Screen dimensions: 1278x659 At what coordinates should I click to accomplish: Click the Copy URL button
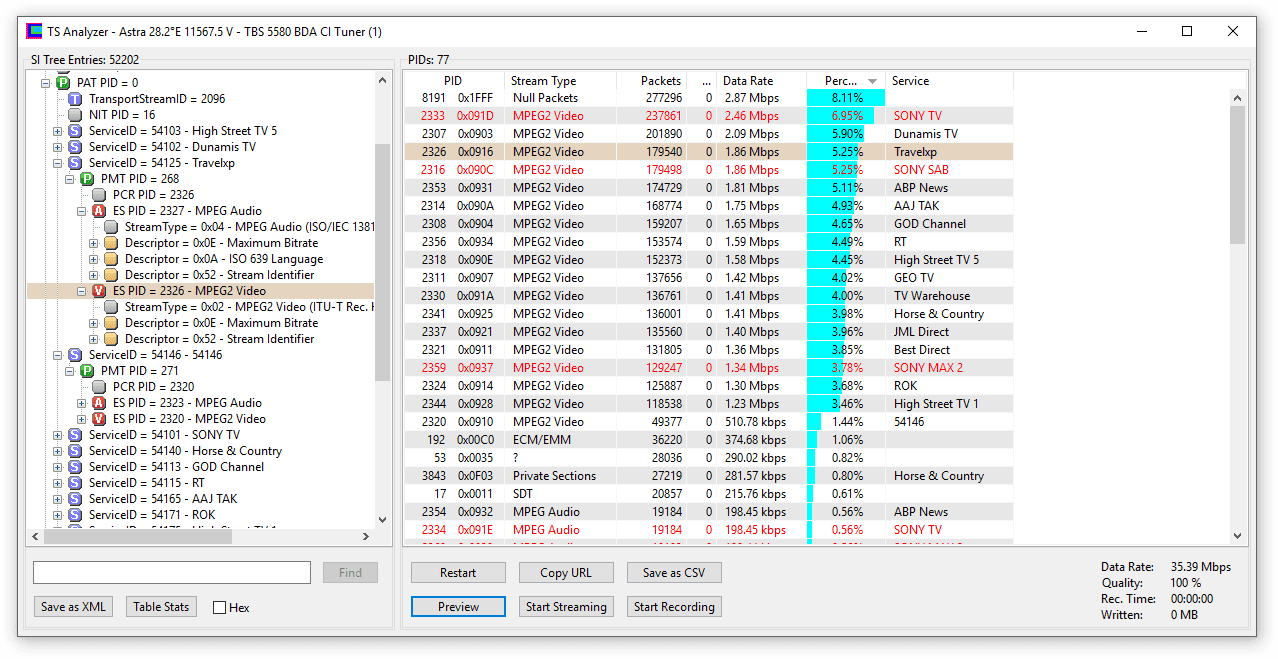click(566, 573)
